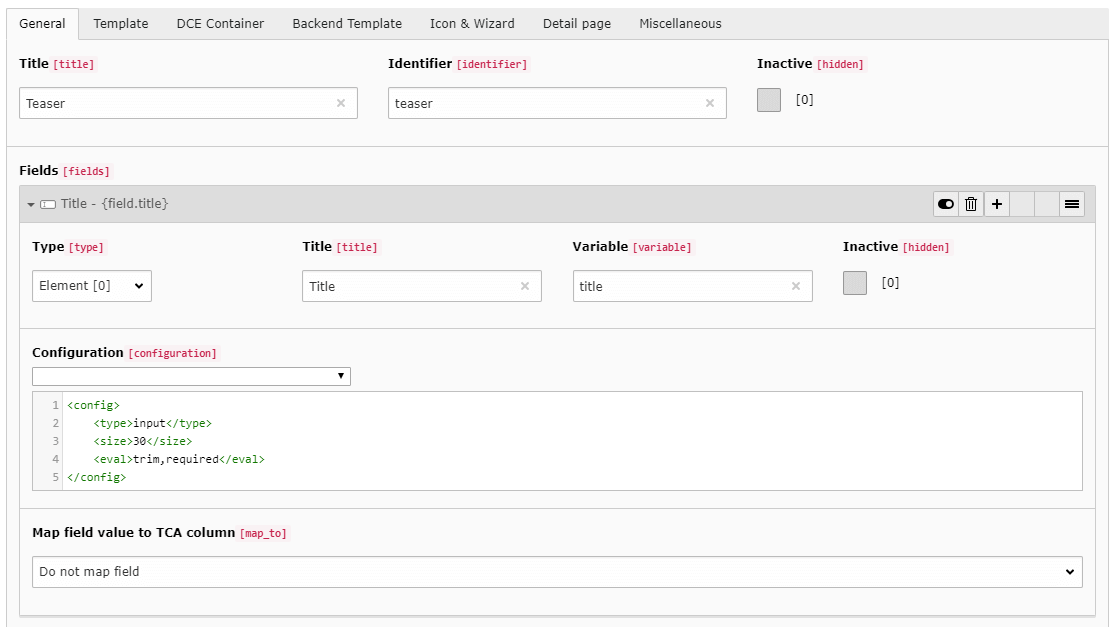Delete the Title field record using trash icon
Screen dimensions: 1114x627
pos(970,203)
